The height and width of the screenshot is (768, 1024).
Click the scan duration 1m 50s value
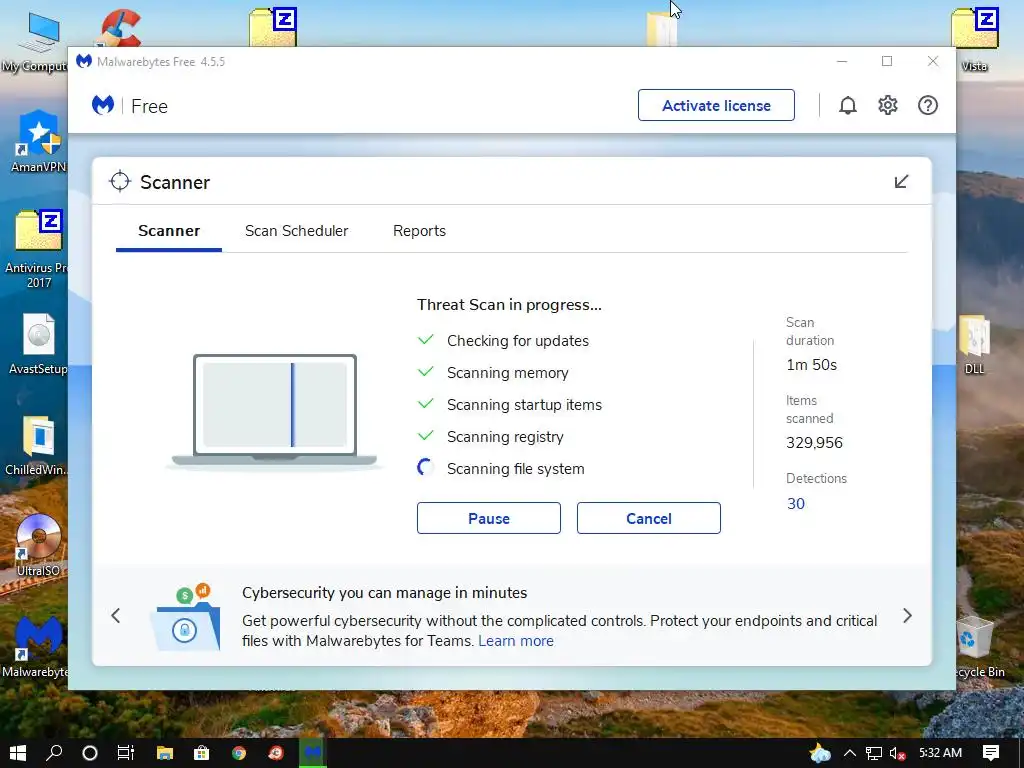pos(811,365)
